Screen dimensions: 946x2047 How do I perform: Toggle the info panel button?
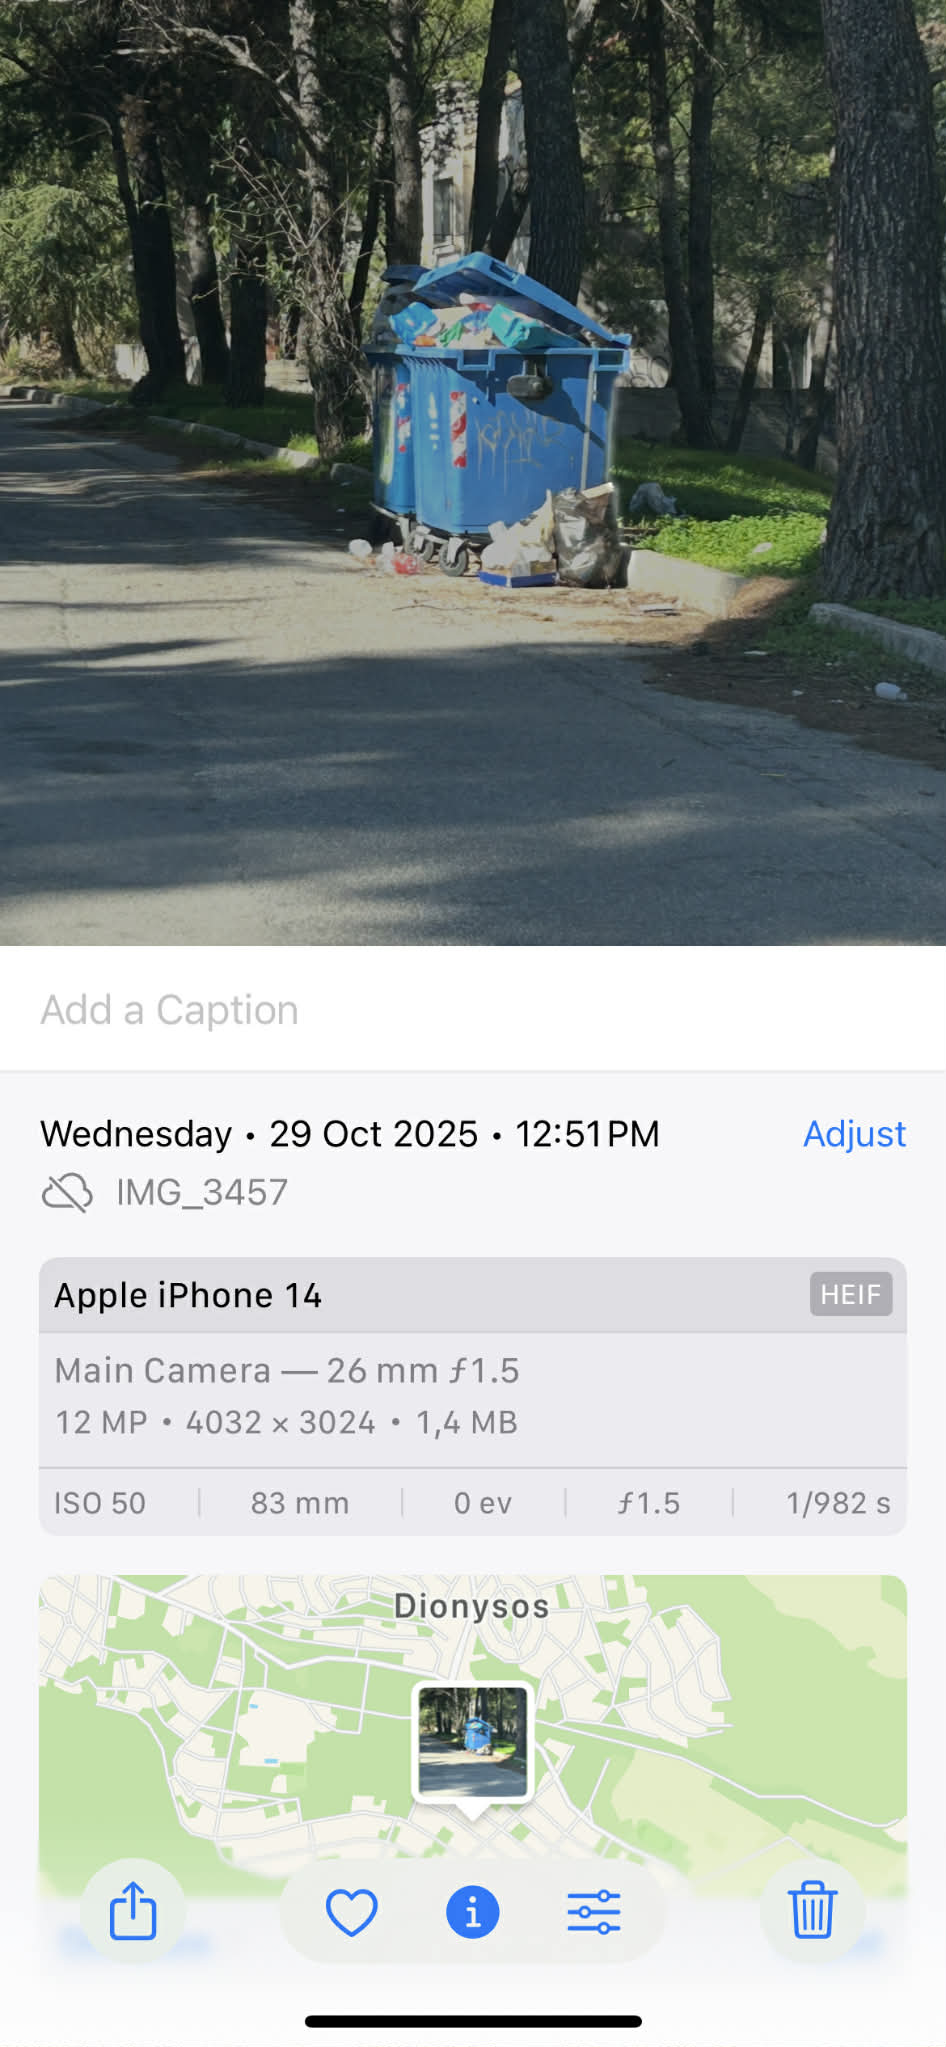click(473, 1912)
